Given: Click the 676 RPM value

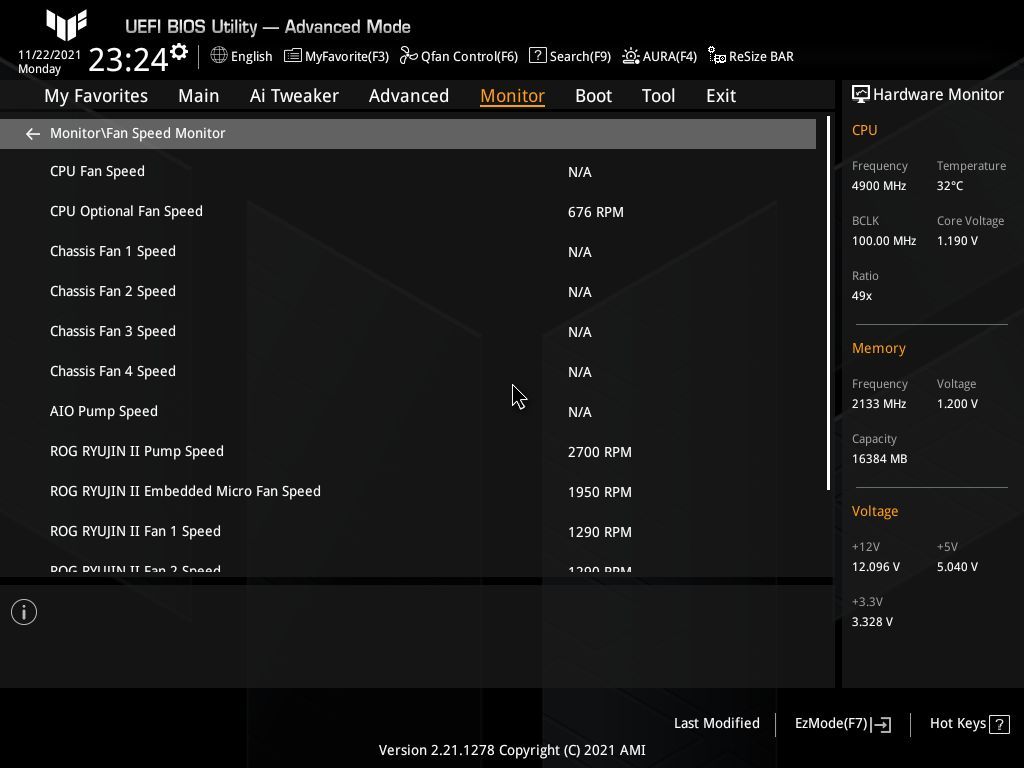Looking at the screenshot, I should 596,212.
